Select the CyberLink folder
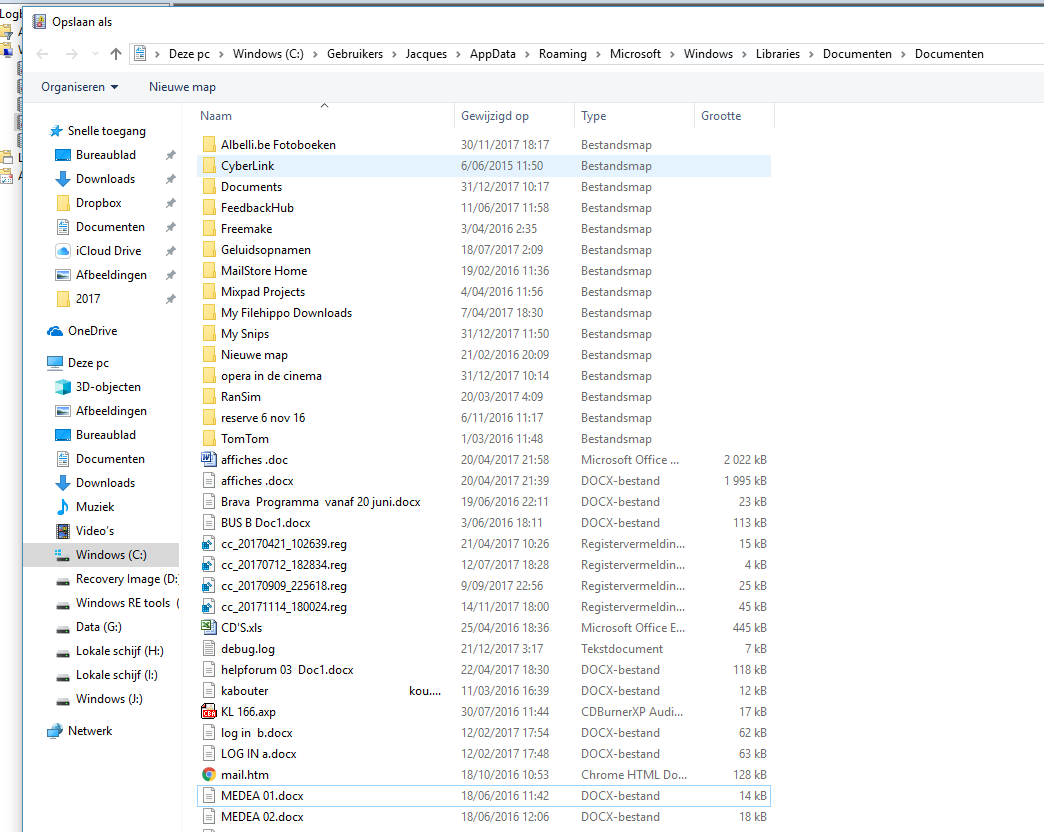Viewport: 1044px width, 832px height. tap(484, 166)
